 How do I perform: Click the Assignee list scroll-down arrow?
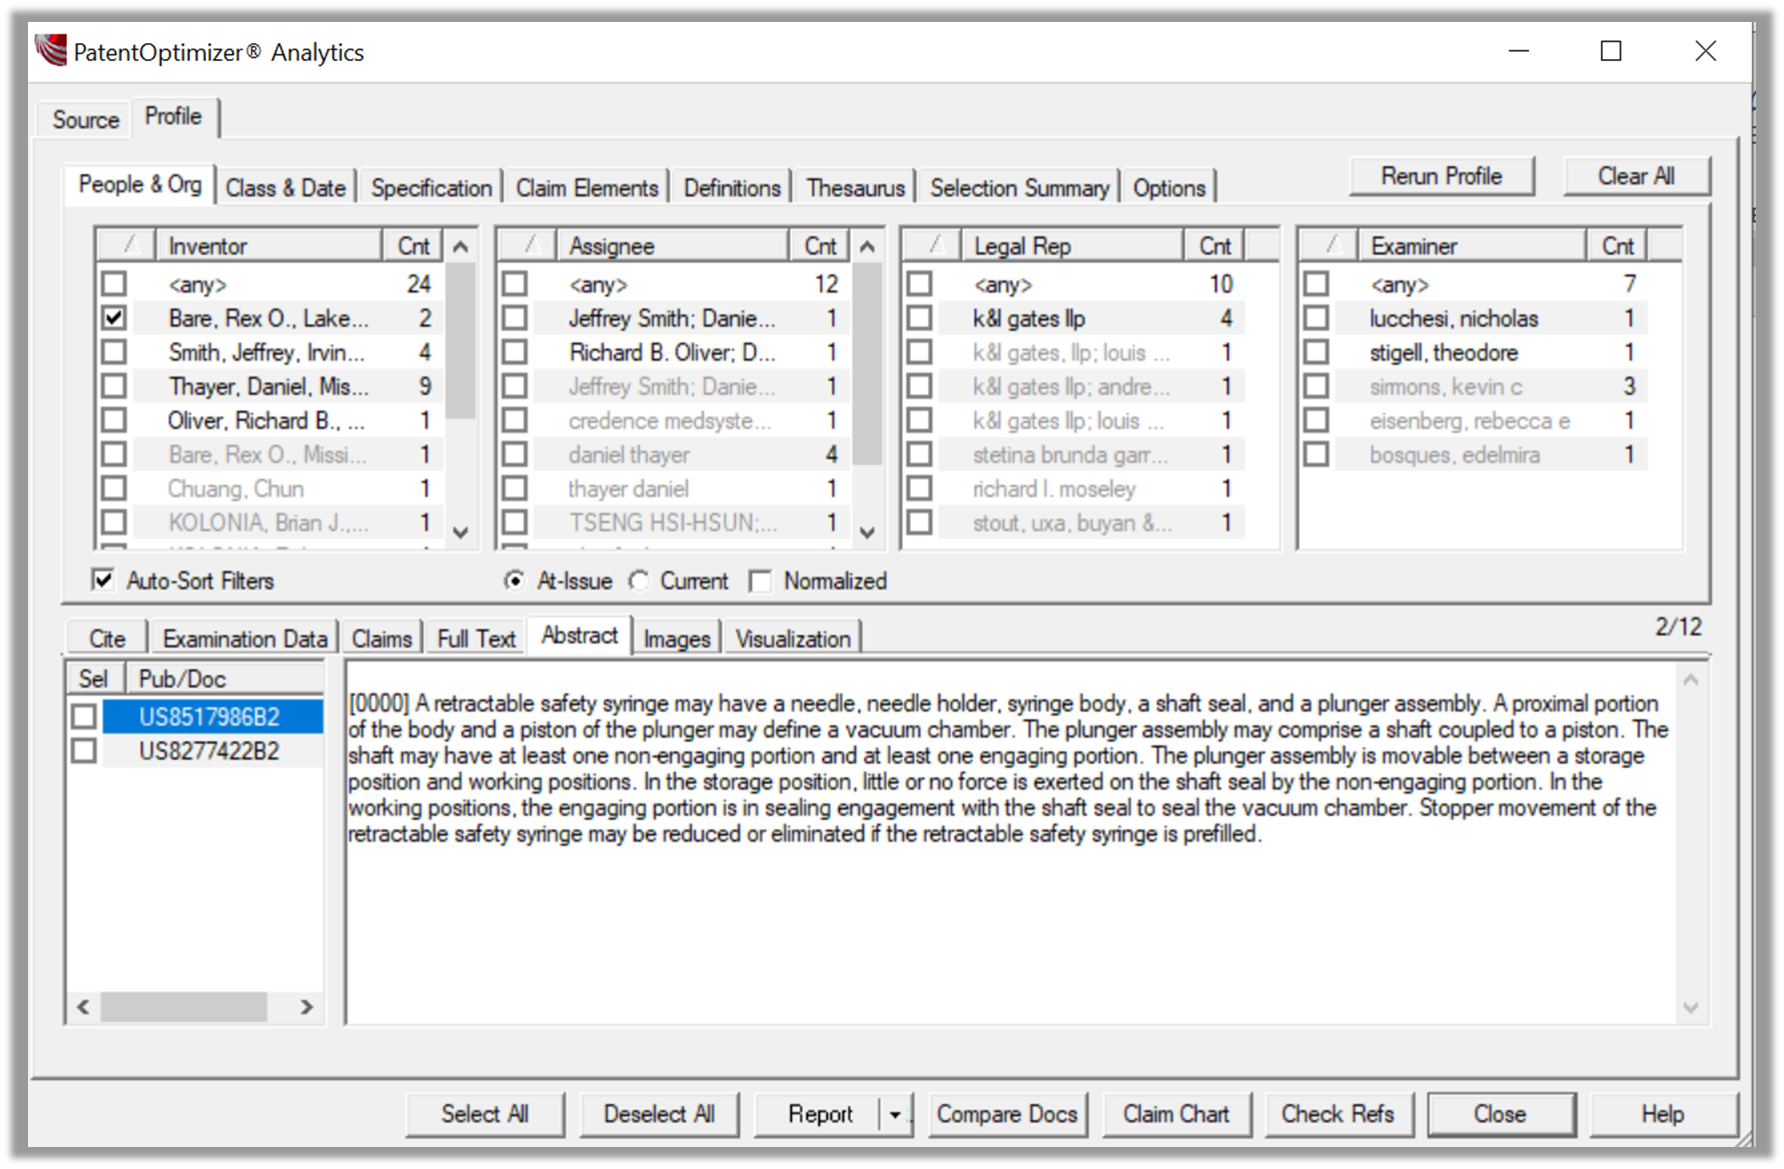tap(868, 532)
